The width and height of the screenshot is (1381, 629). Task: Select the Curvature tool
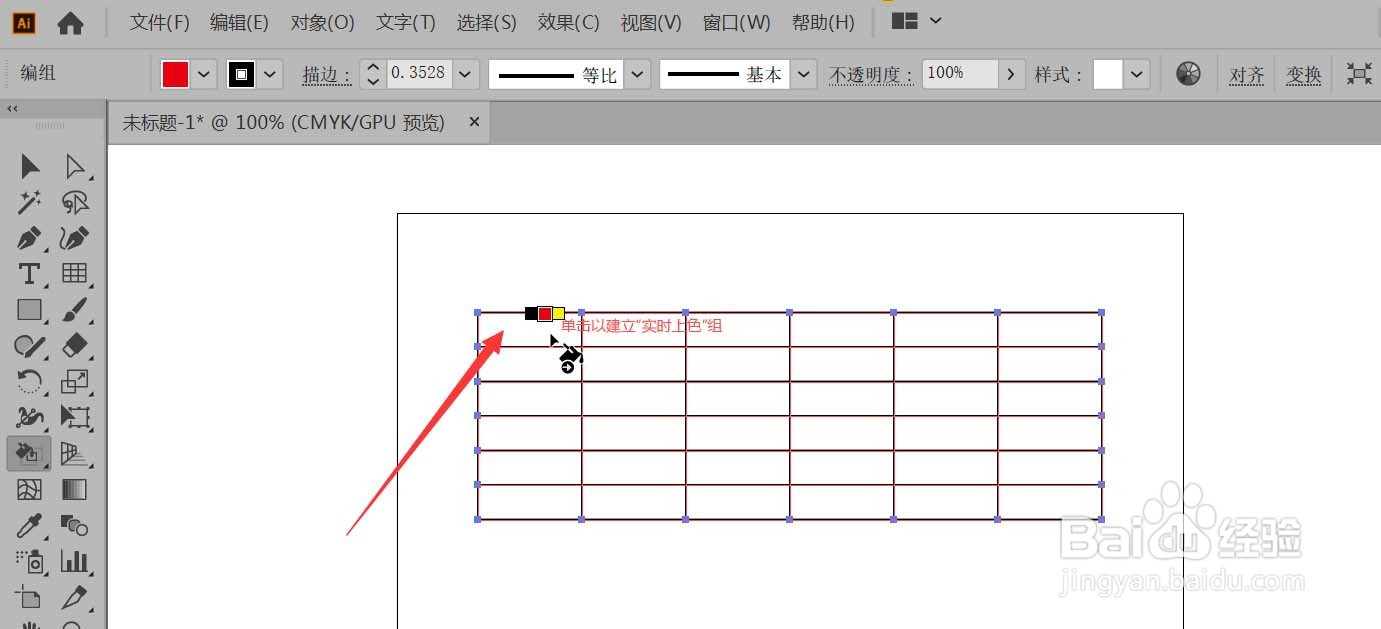click(75, 239)
